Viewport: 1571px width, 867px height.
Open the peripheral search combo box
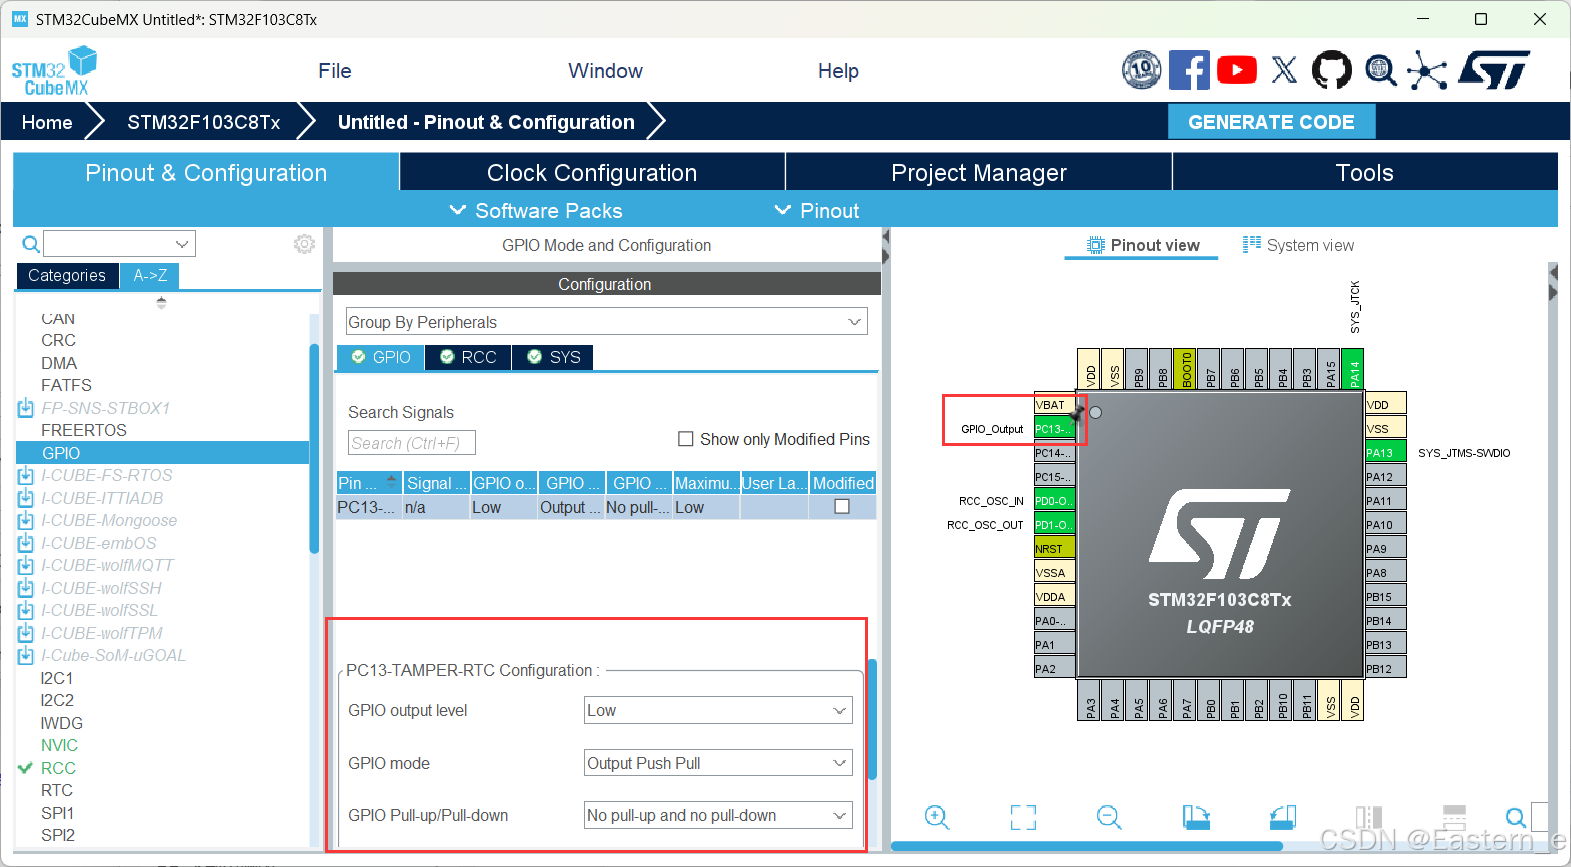(119, 244)
